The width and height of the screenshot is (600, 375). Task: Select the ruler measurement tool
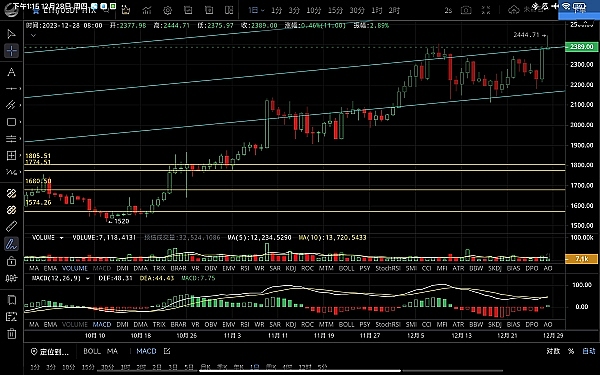(11, 227)
